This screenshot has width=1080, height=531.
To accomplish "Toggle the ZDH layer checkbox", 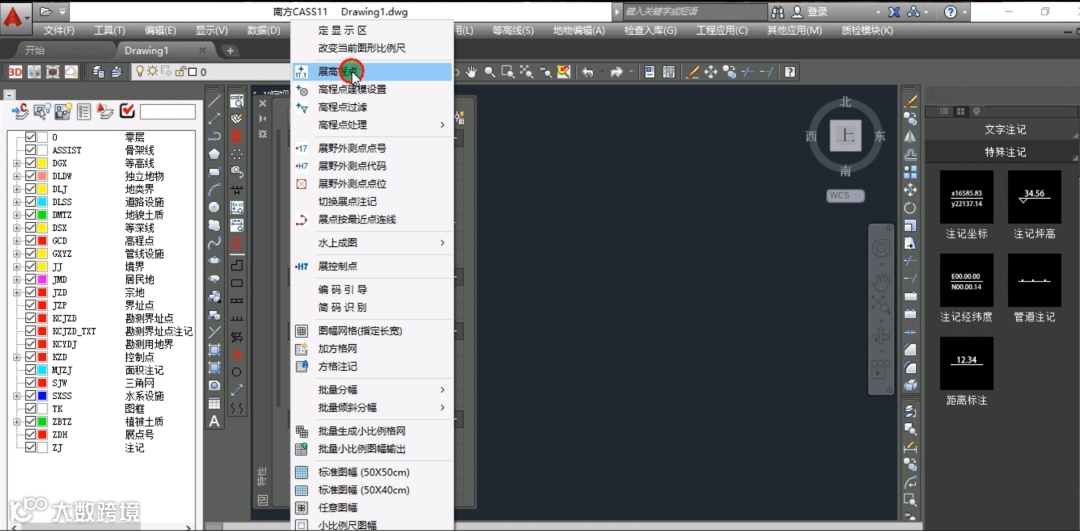I will pyautogui.click(x=30, y=434).
